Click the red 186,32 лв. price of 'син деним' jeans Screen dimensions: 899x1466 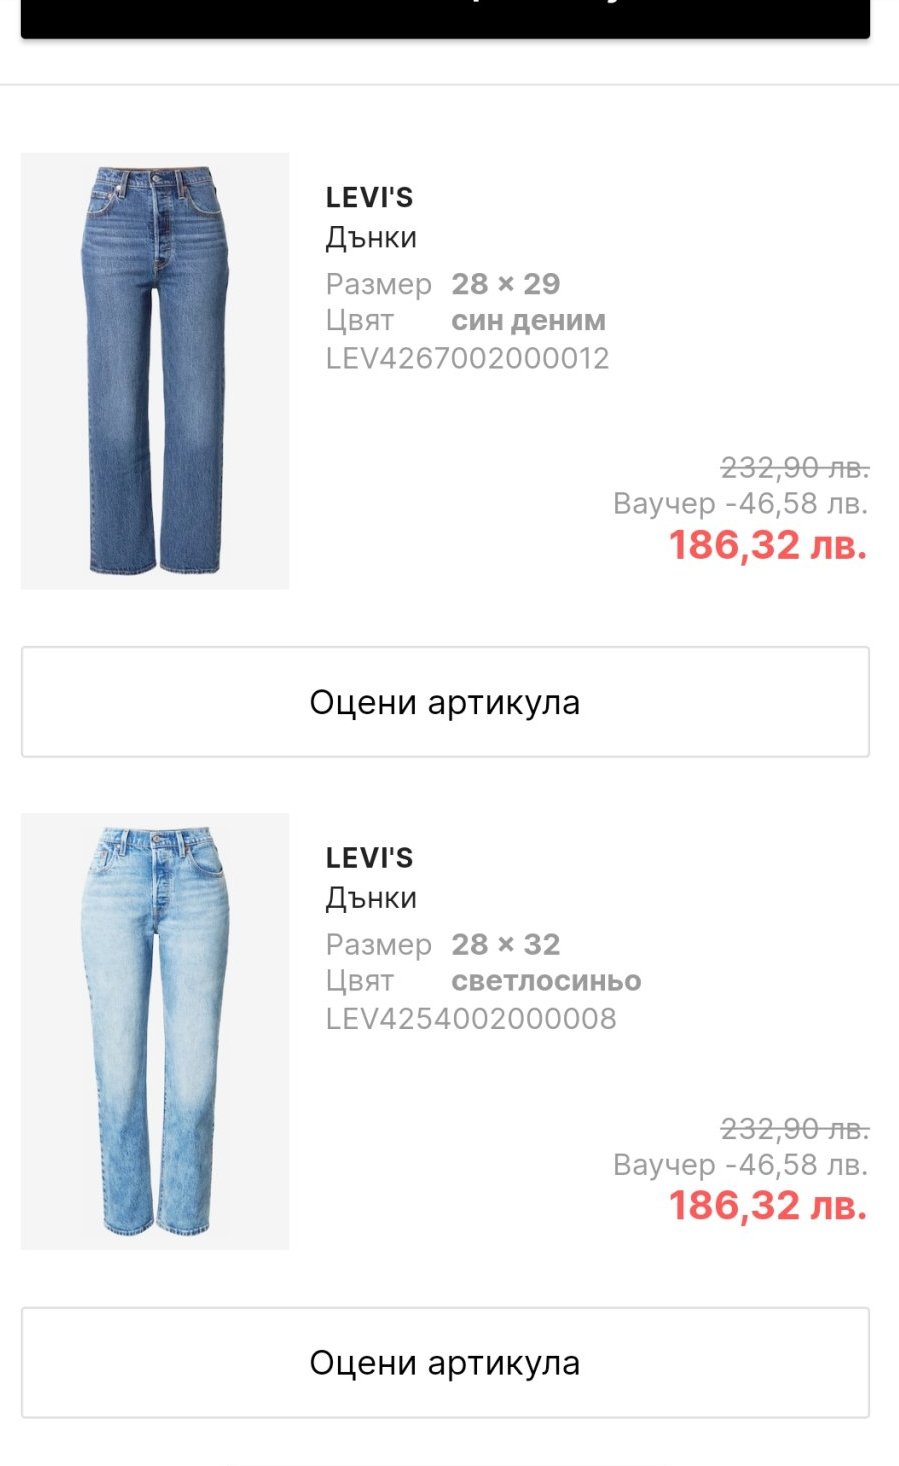(x=767, y=546)
